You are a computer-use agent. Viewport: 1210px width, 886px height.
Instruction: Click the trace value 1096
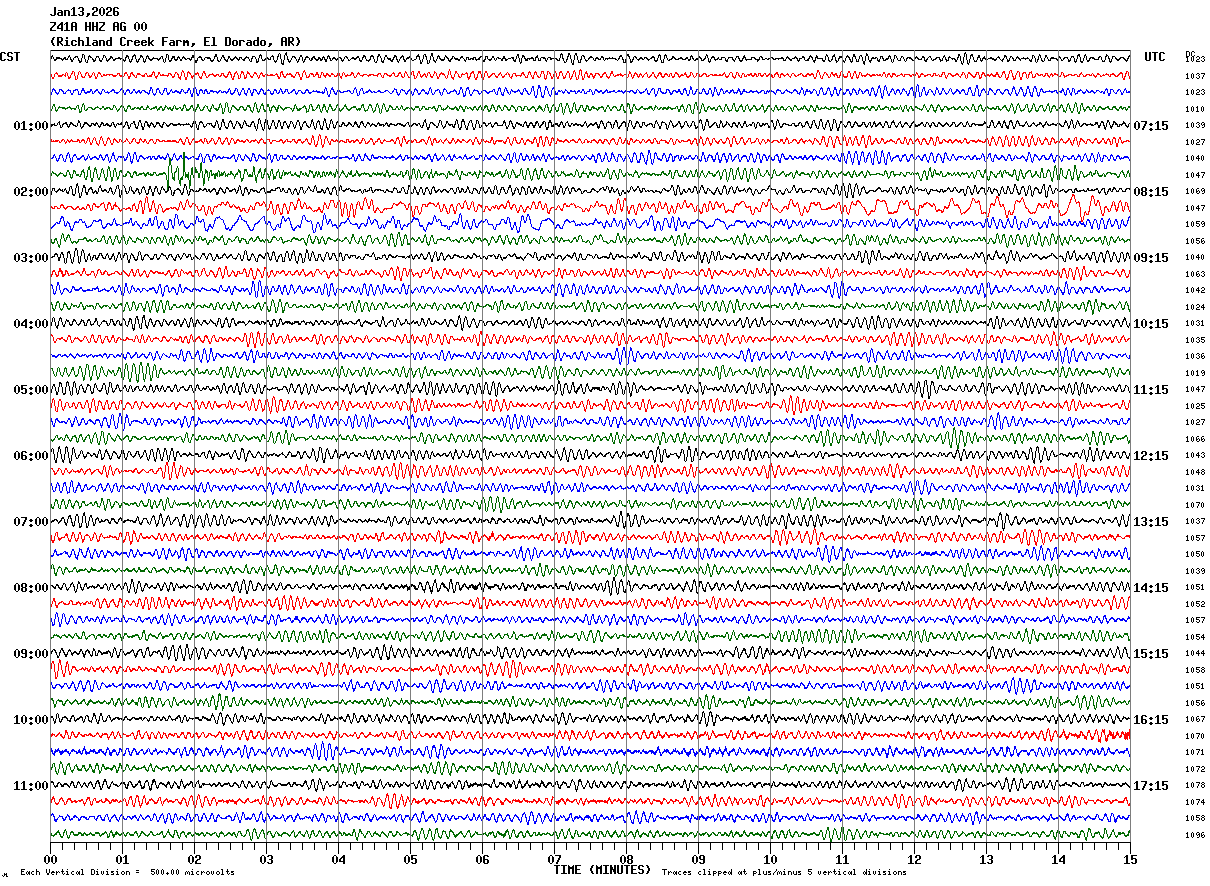tap(1195, 835)
